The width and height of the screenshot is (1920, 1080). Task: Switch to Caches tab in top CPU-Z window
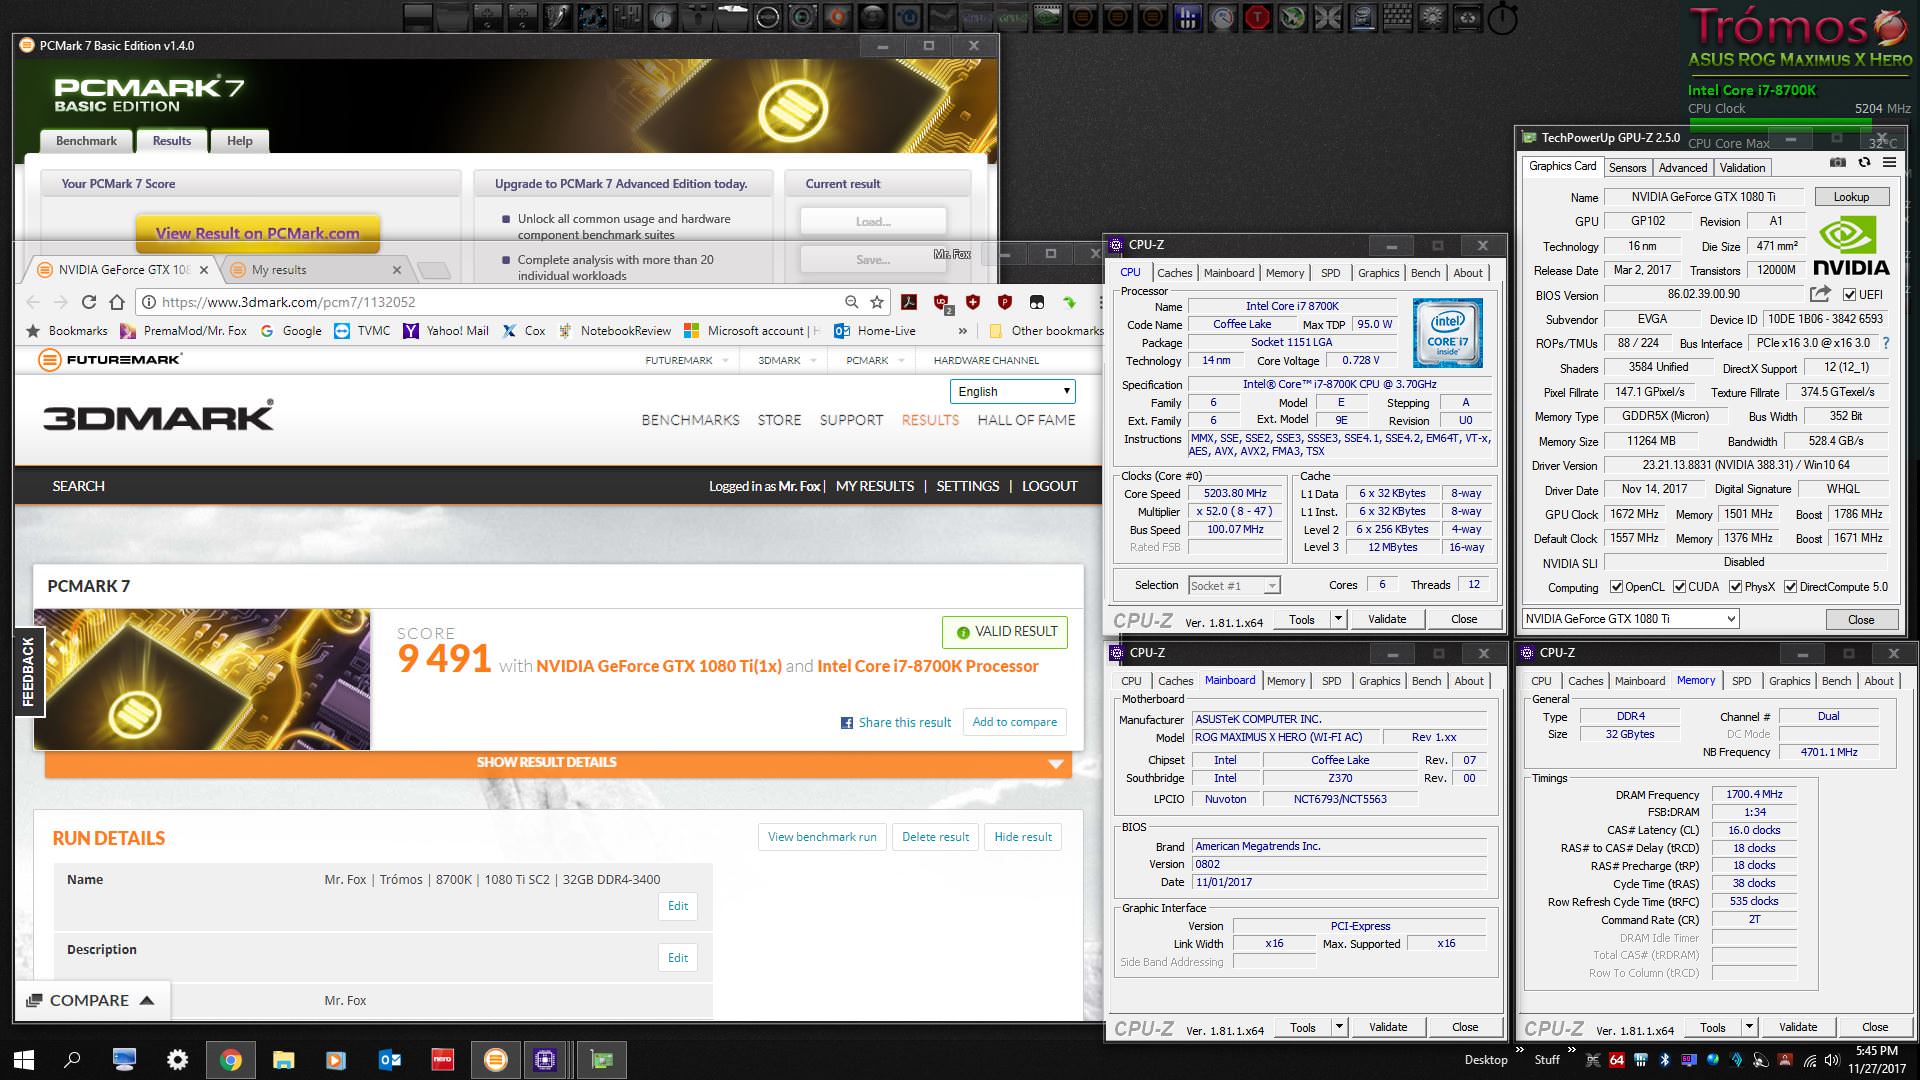[1174, 273]
